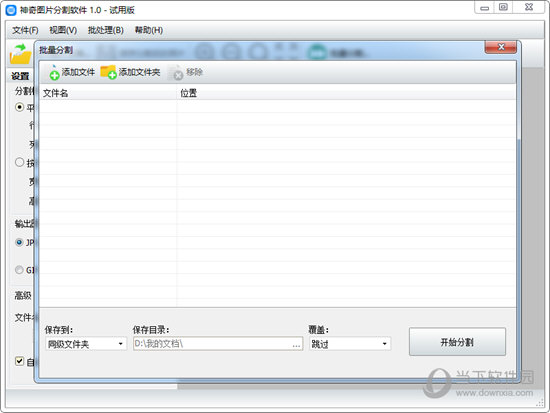The image size is (550, 413).
Task: Select the second split mode radio button
Action: (x=20, y=162)
